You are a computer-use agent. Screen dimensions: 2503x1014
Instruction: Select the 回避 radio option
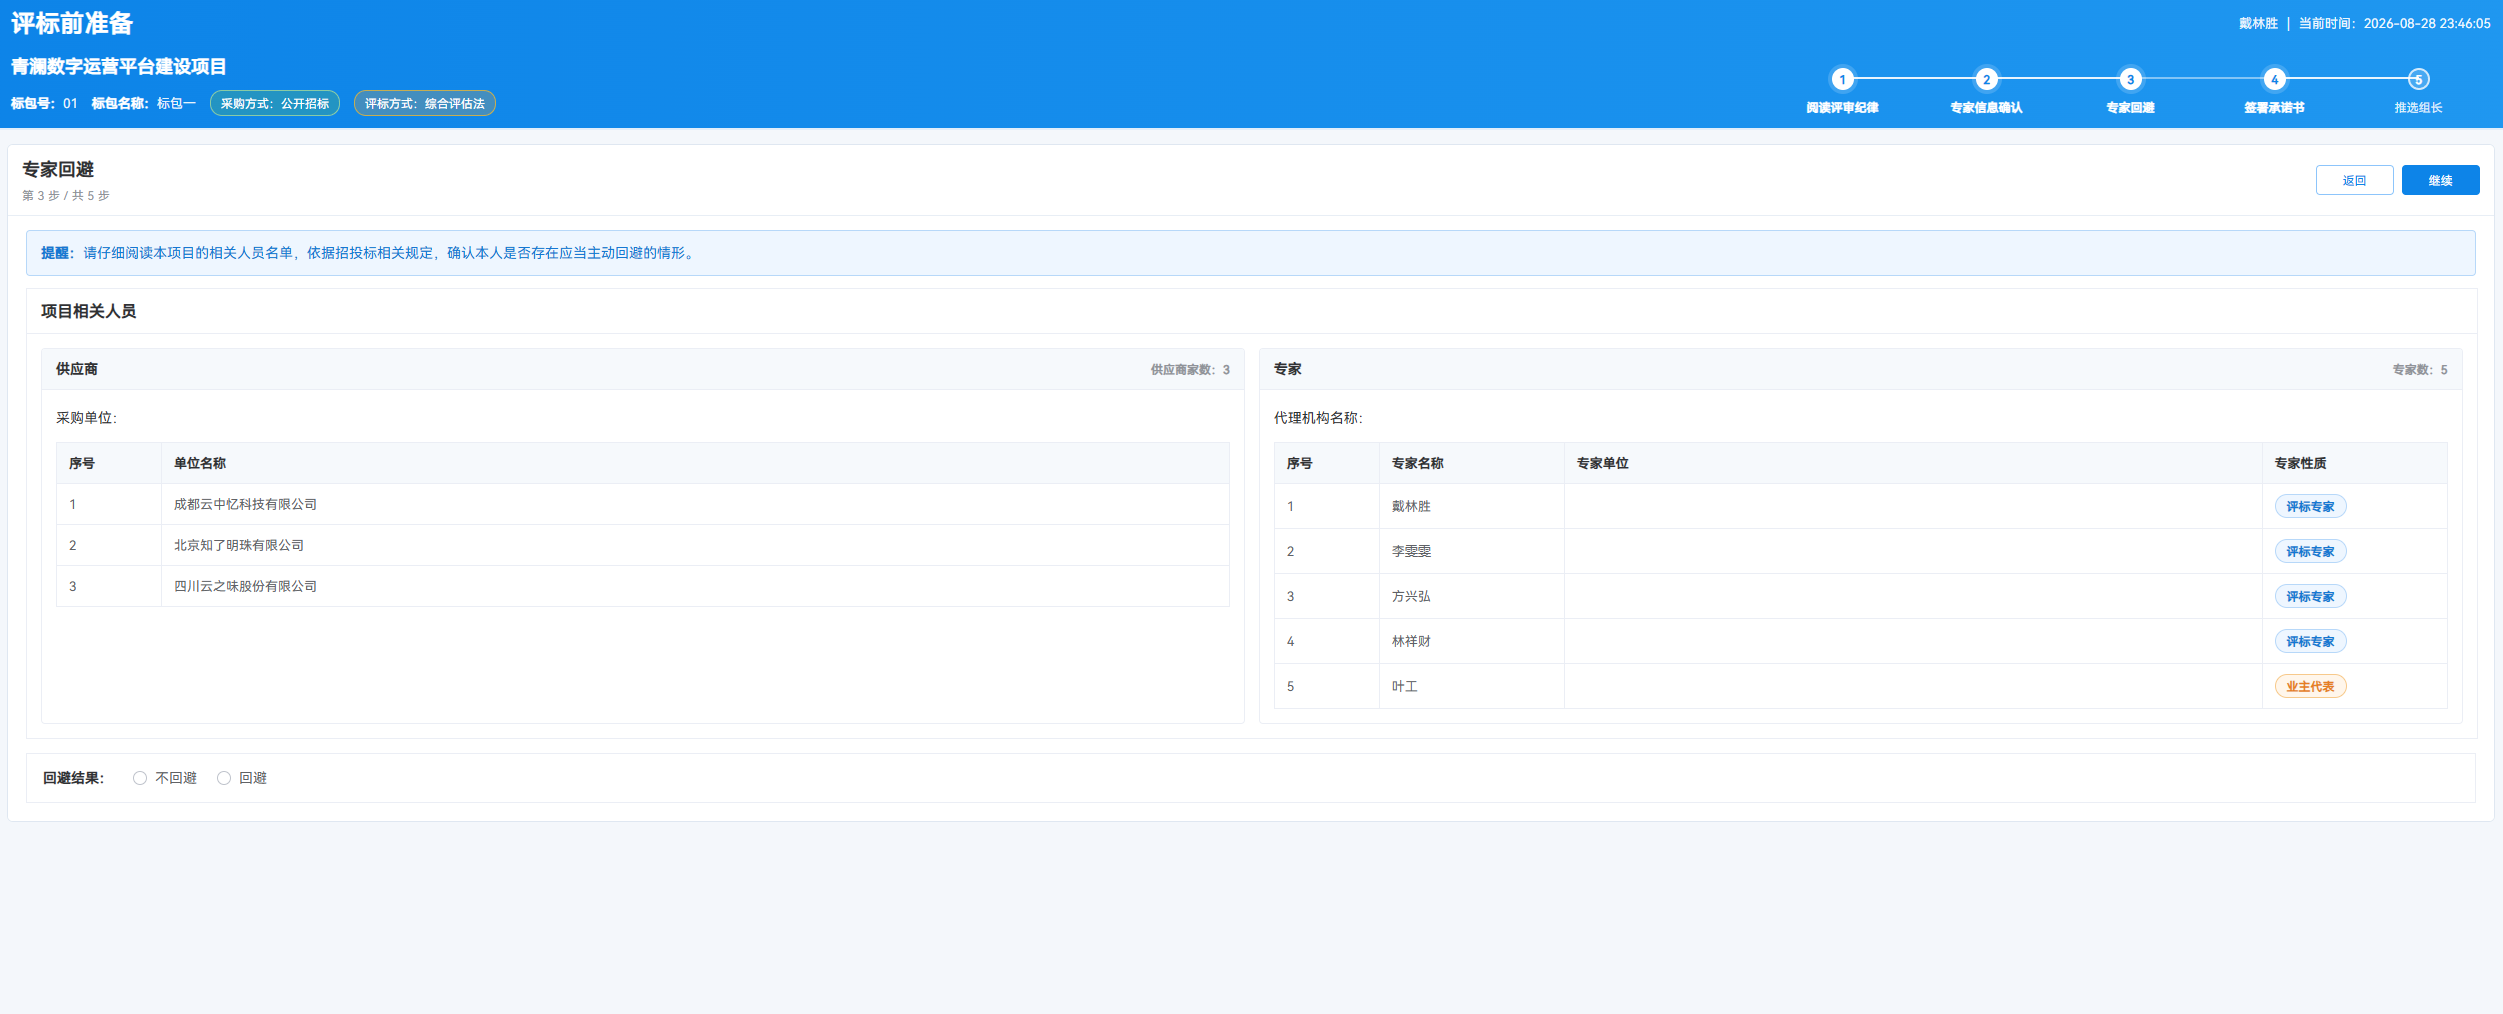coord(224,778)
